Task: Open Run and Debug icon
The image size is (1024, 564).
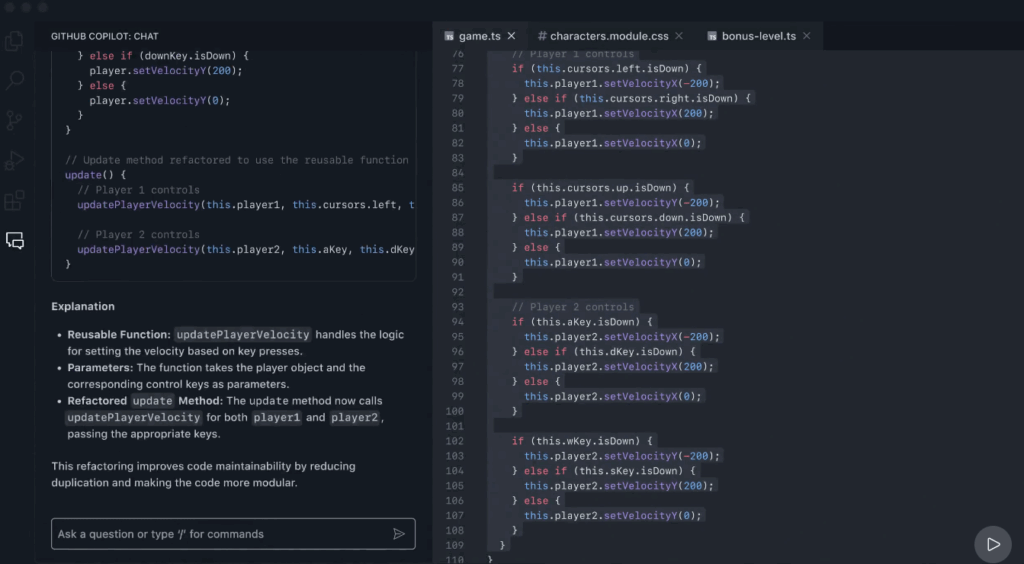Action: tap(14, 161)
